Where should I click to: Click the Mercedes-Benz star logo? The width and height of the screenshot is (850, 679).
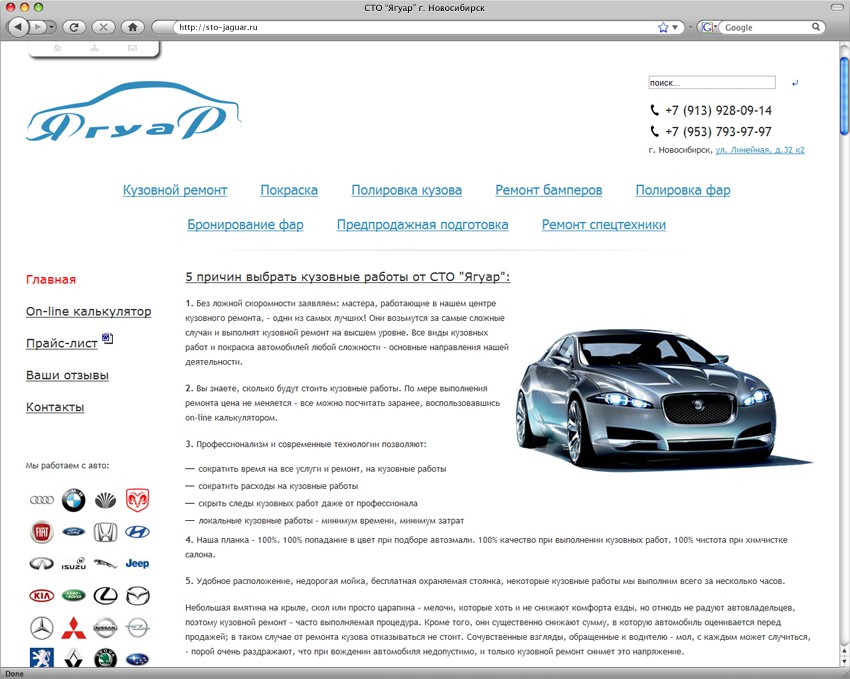(42, 628)
